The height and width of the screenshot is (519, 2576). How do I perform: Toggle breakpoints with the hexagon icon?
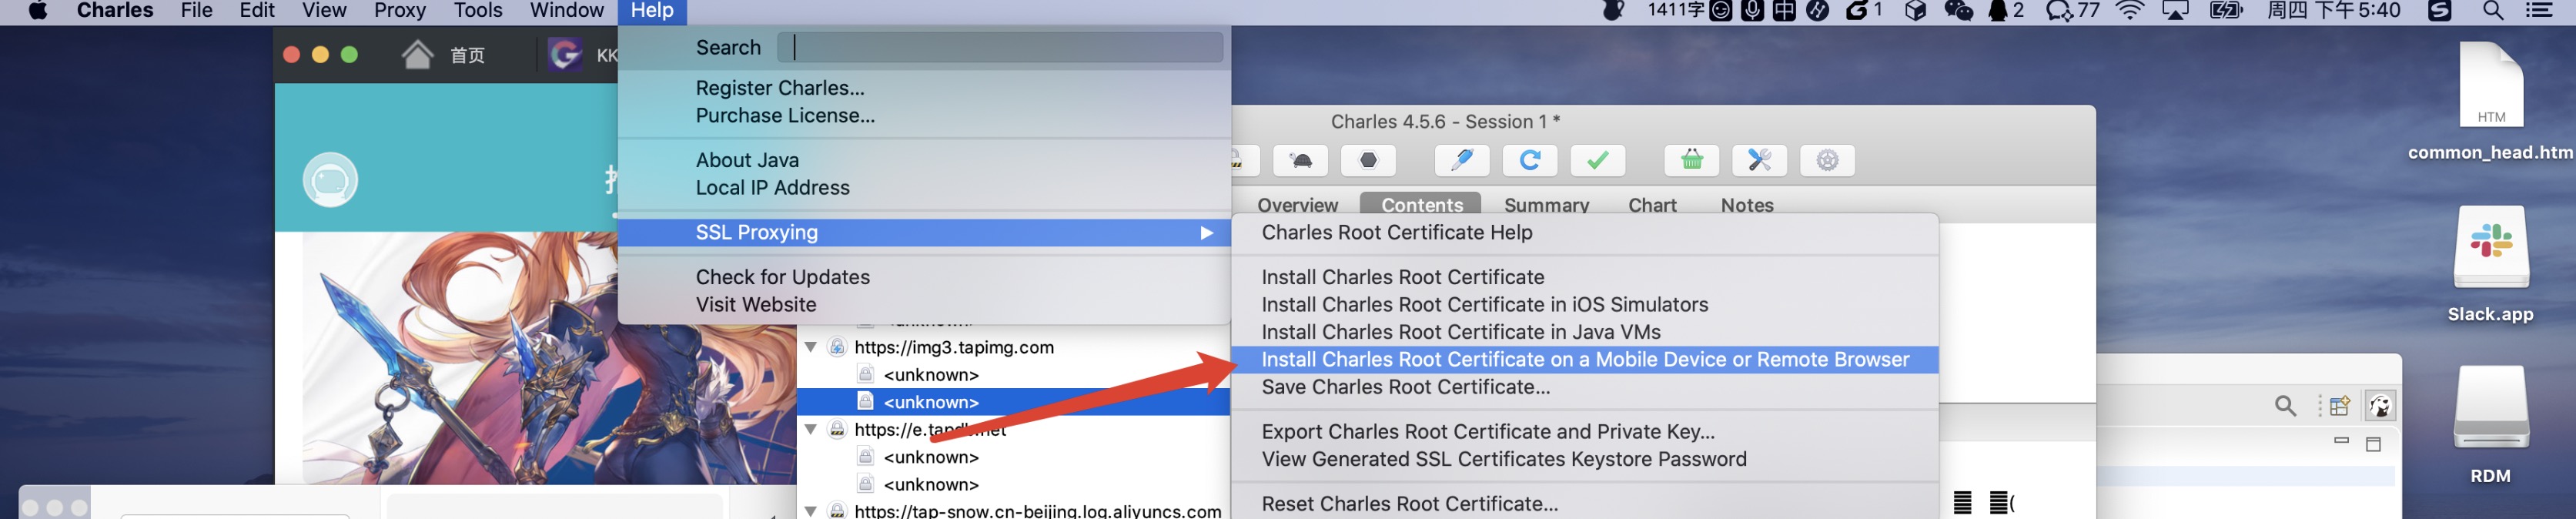coord(1368,160)
